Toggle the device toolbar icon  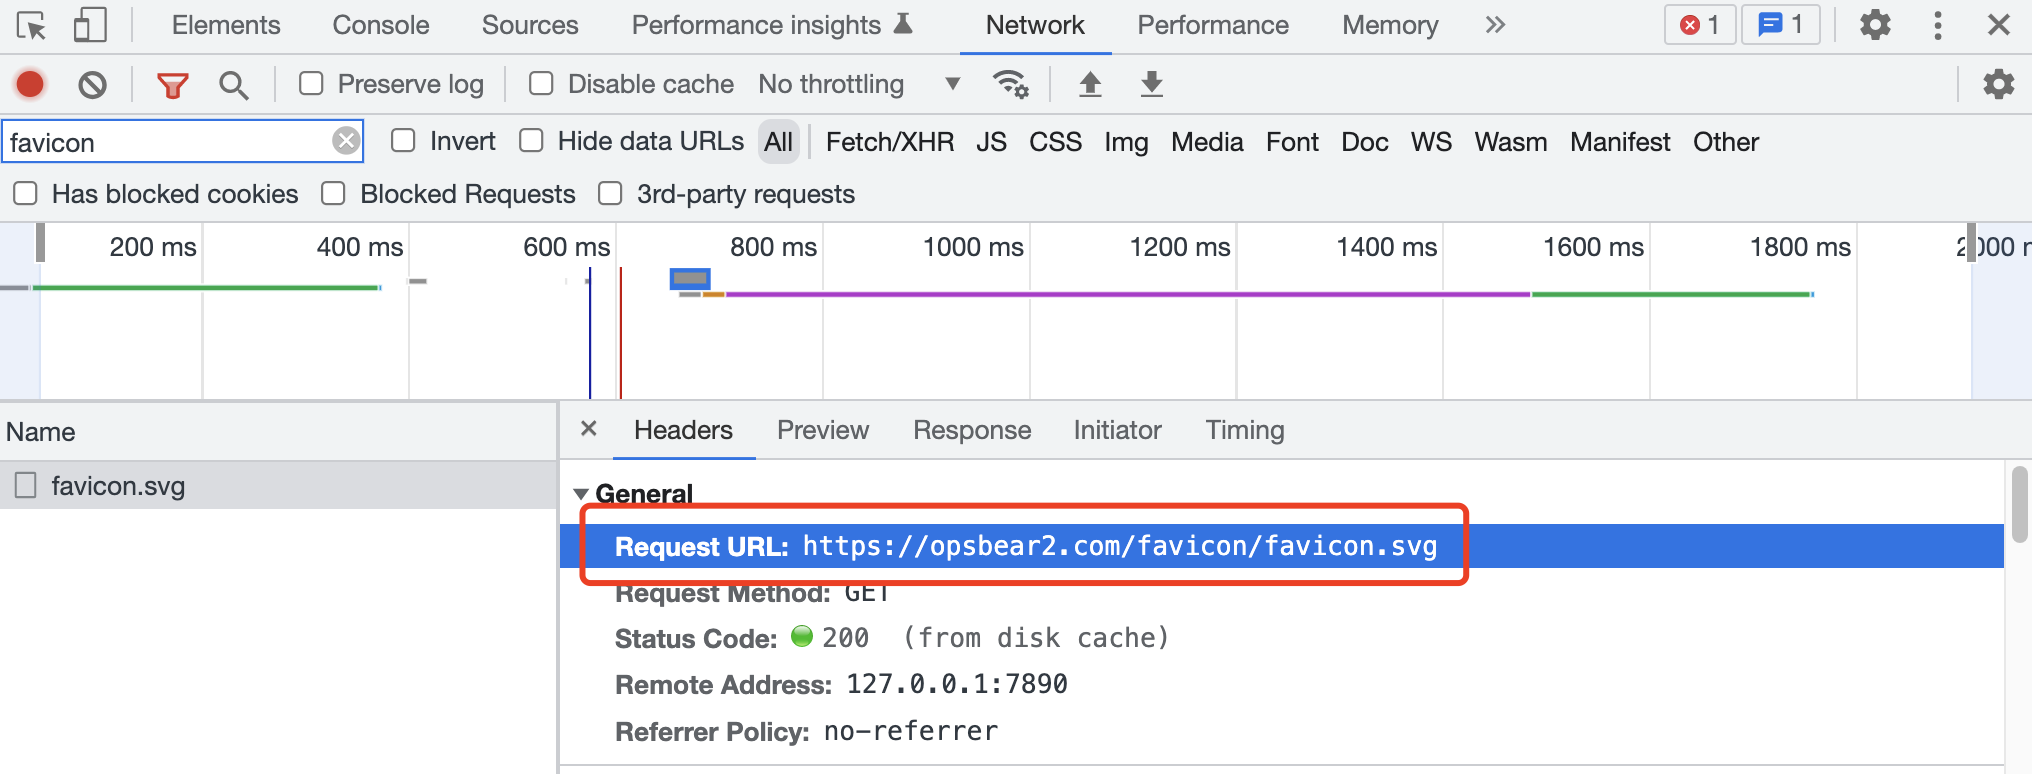tap(90, 26)
